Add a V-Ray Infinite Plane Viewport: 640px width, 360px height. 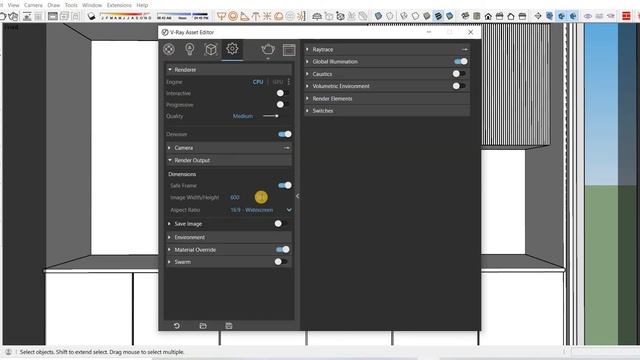click(317, 16)
